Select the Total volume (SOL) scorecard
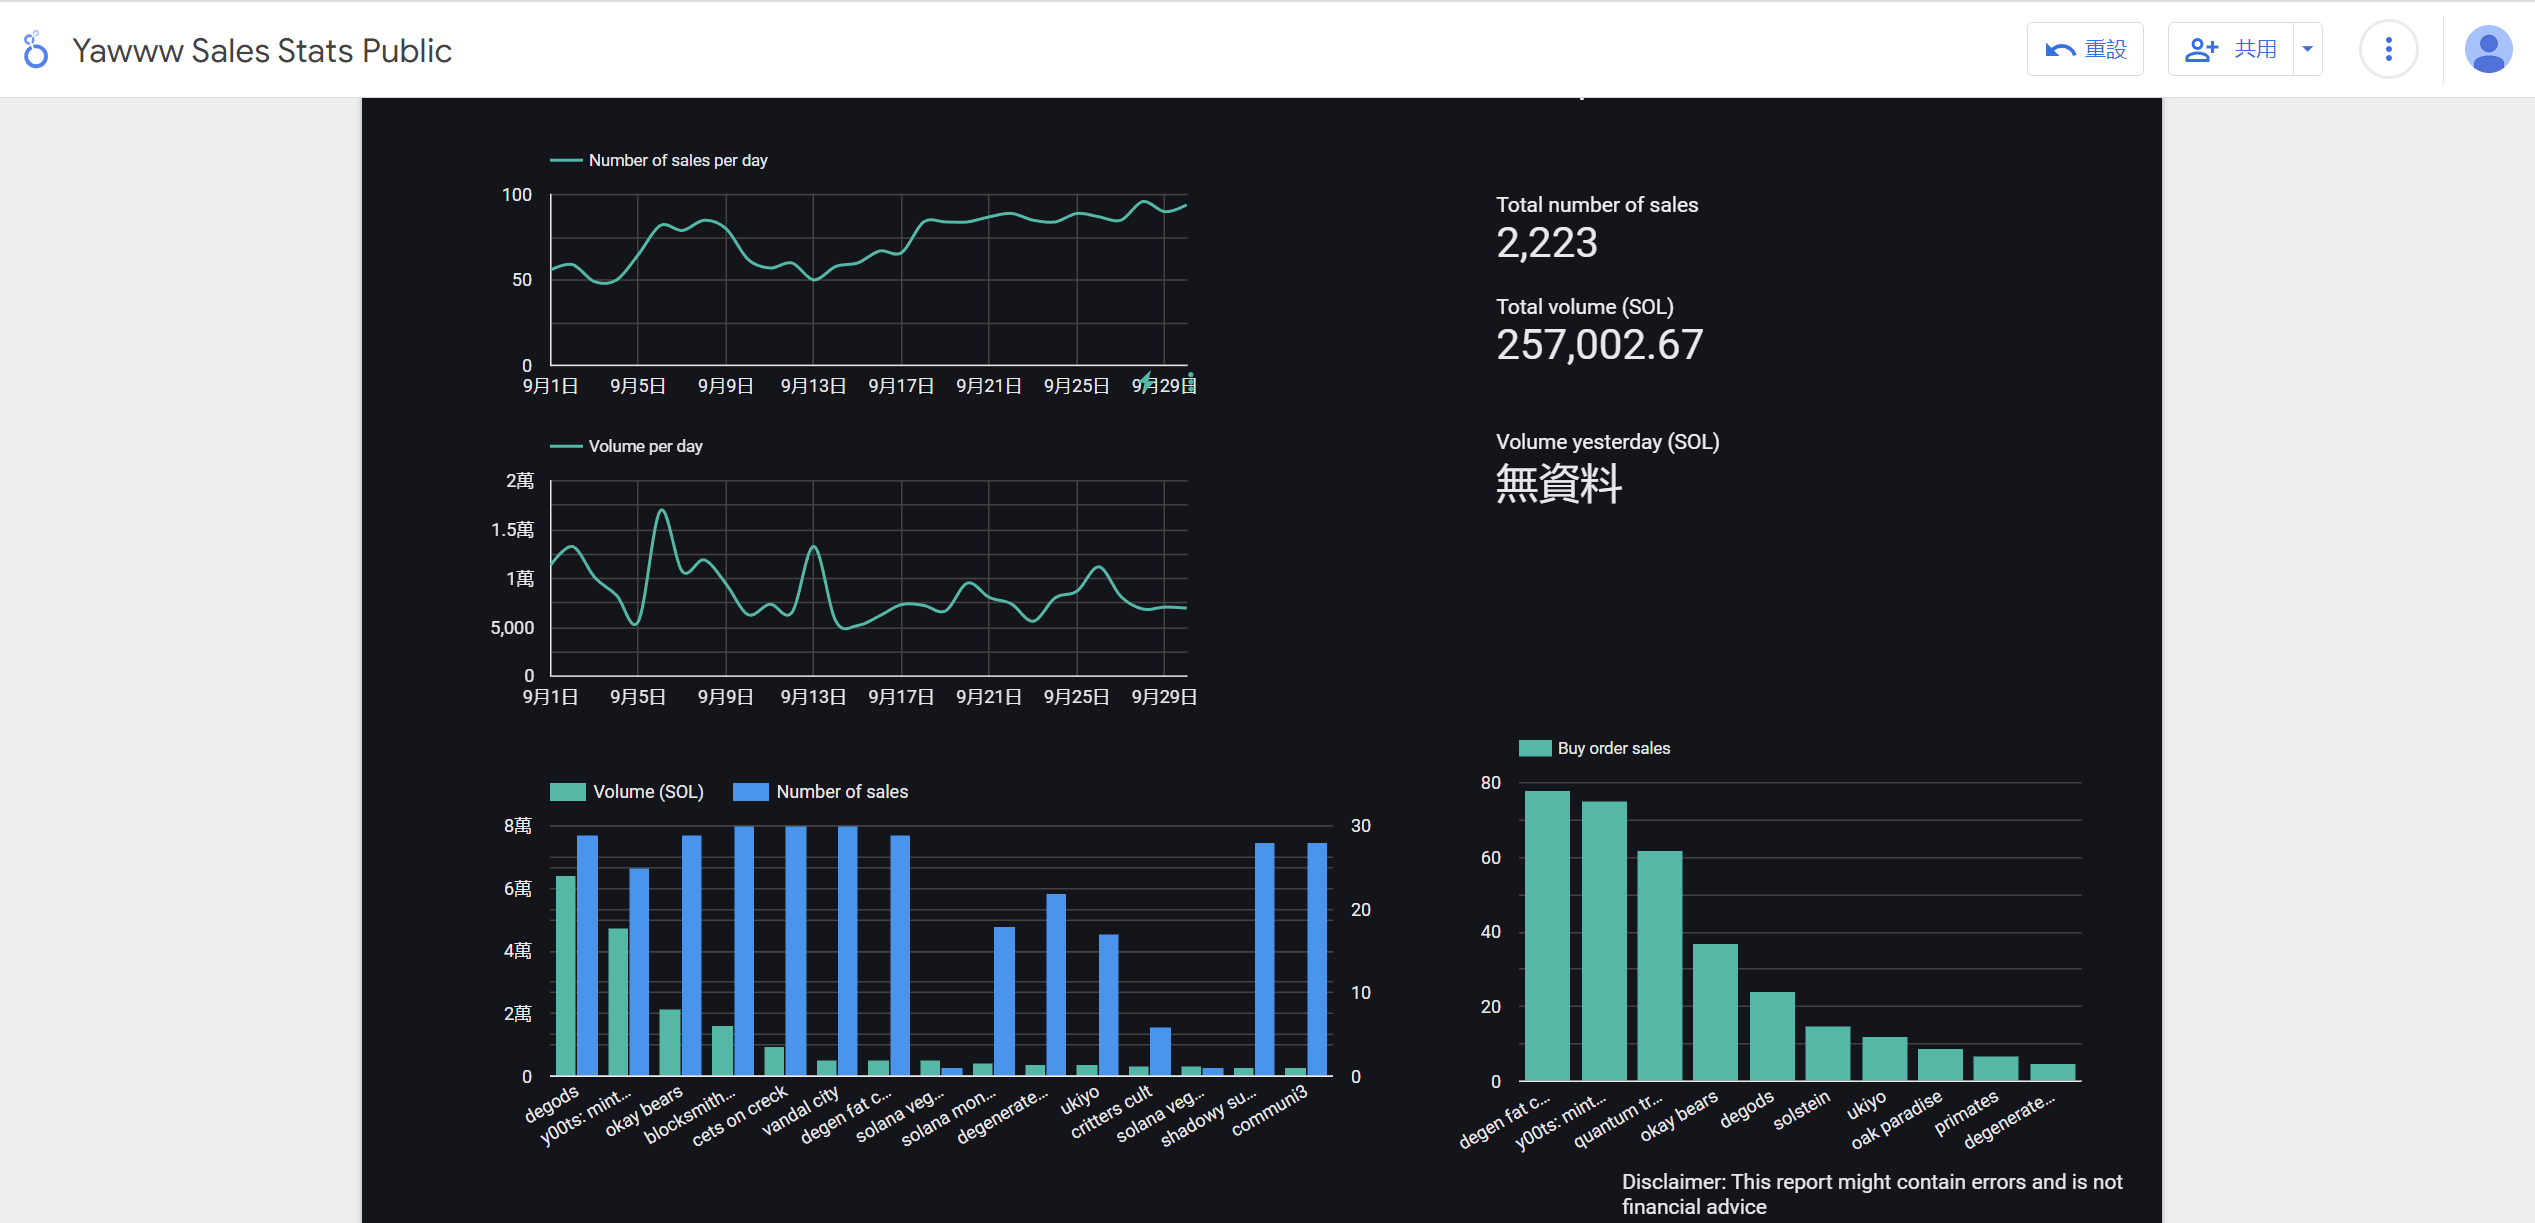2535x1223 pixels. pos(1598,332)
